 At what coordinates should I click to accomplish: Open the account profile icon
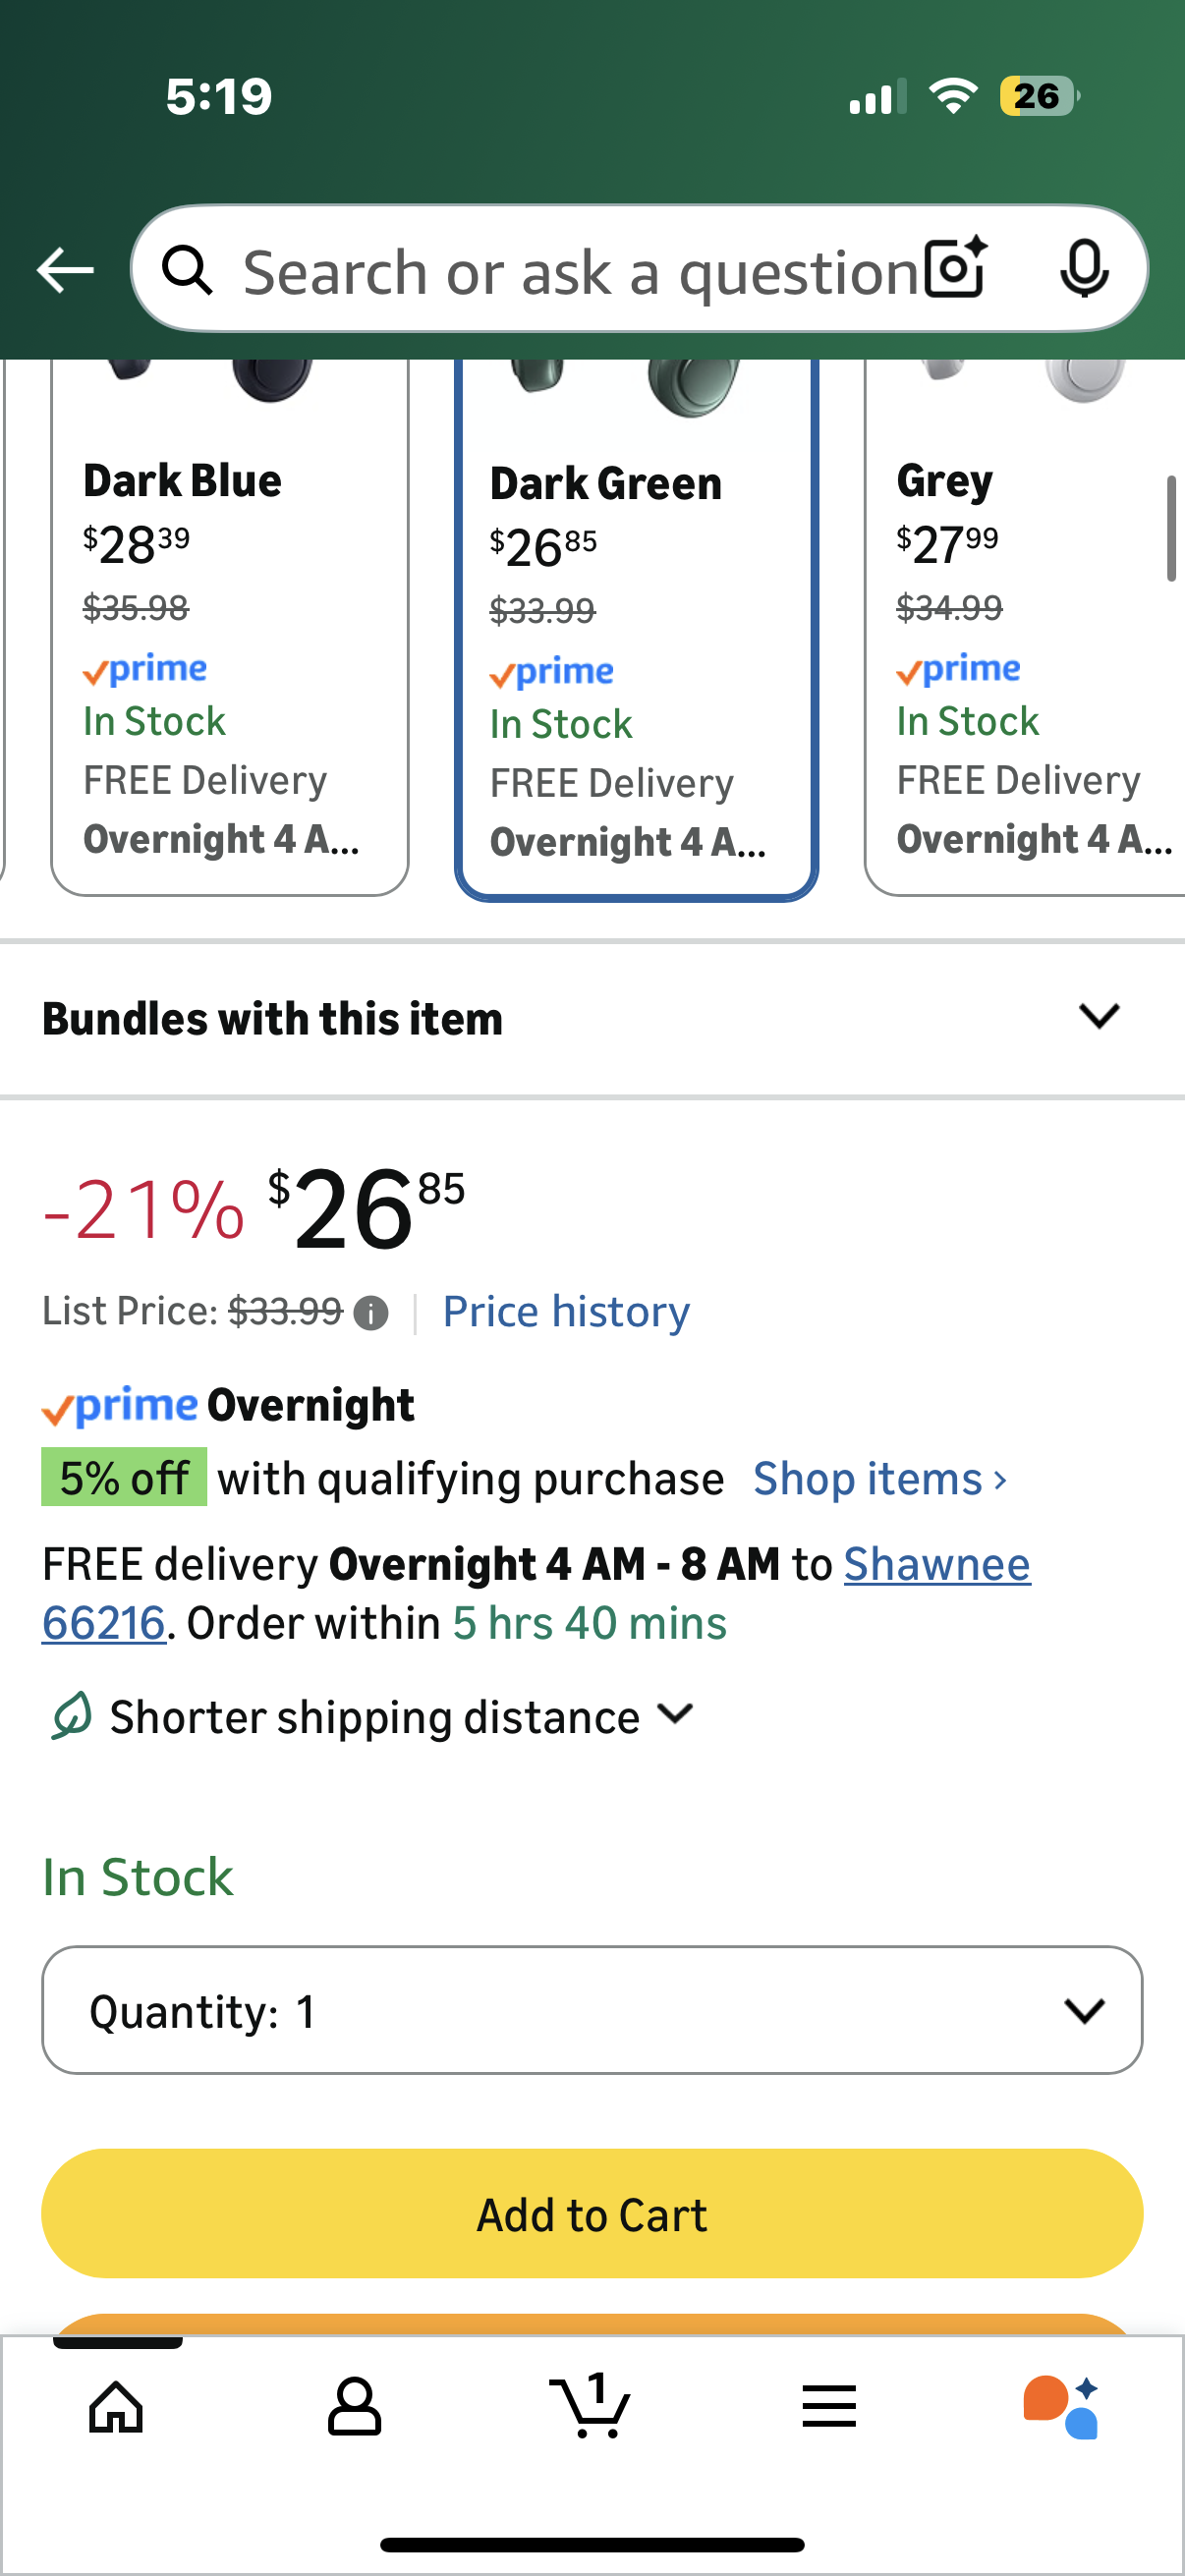354,2406
